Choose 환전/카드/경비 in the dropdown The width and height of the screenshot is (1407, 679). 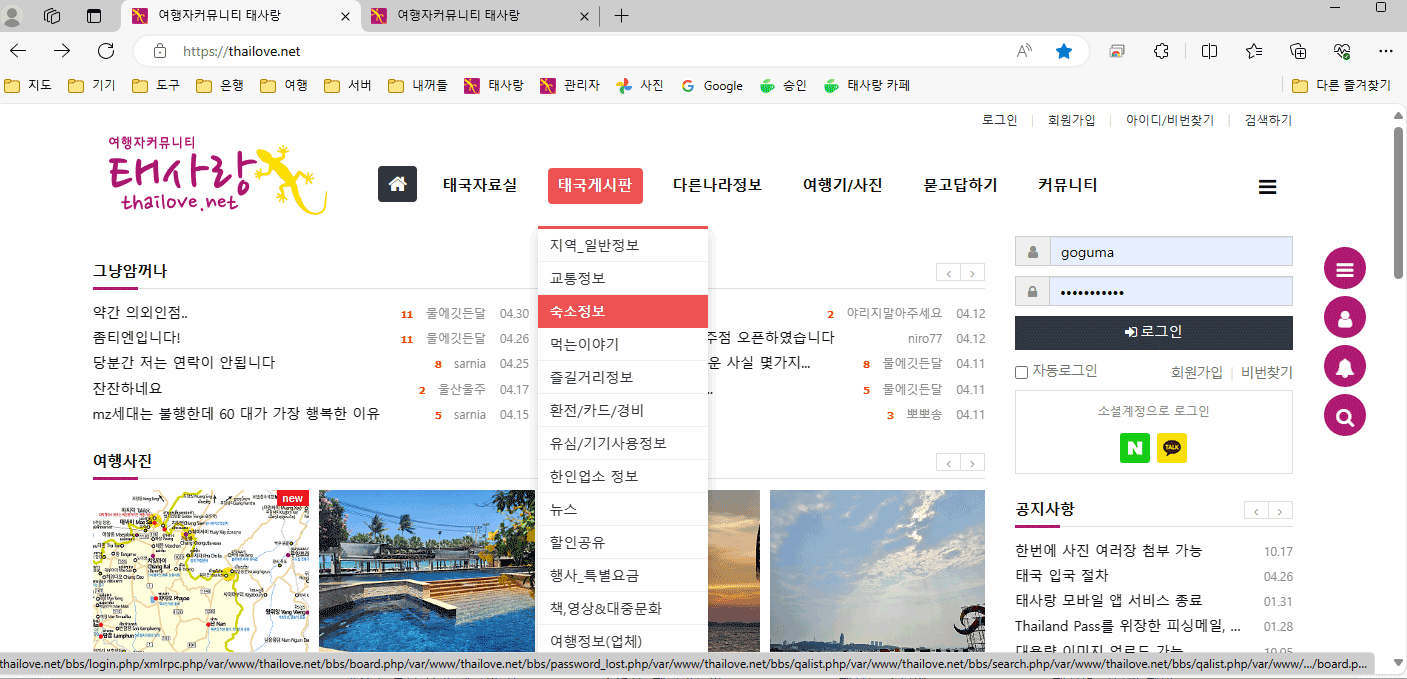[621, 410]
